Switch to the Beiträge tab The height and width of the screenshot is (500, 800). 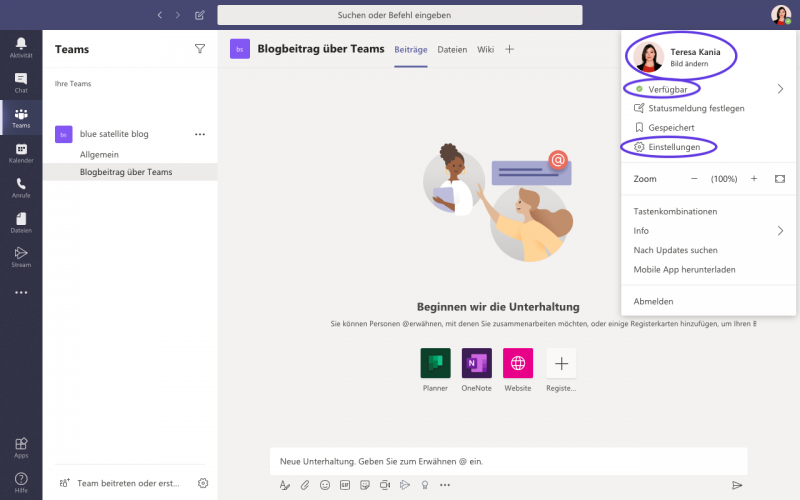pos(411,49)
